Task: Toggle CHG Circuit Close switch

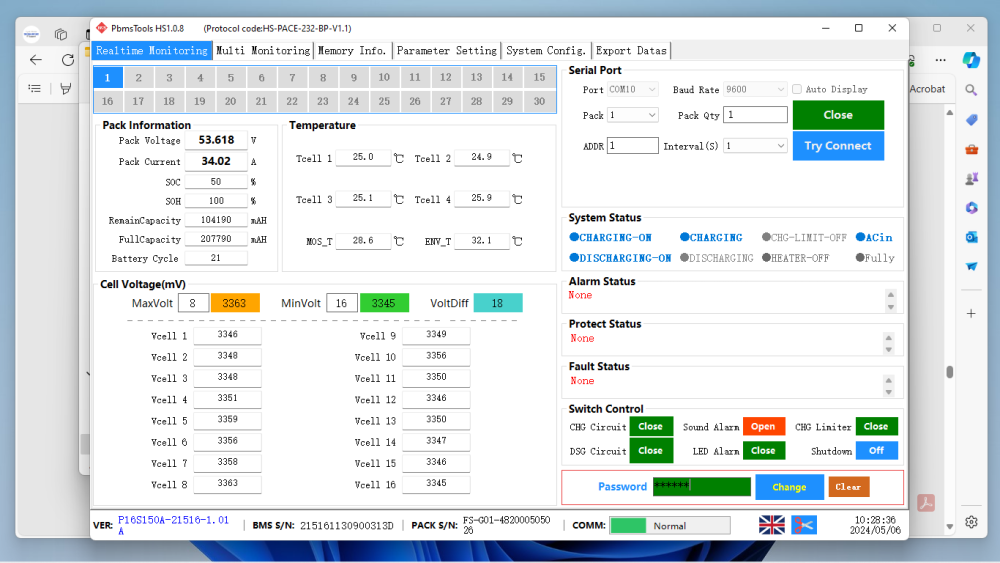Action: 651,427
